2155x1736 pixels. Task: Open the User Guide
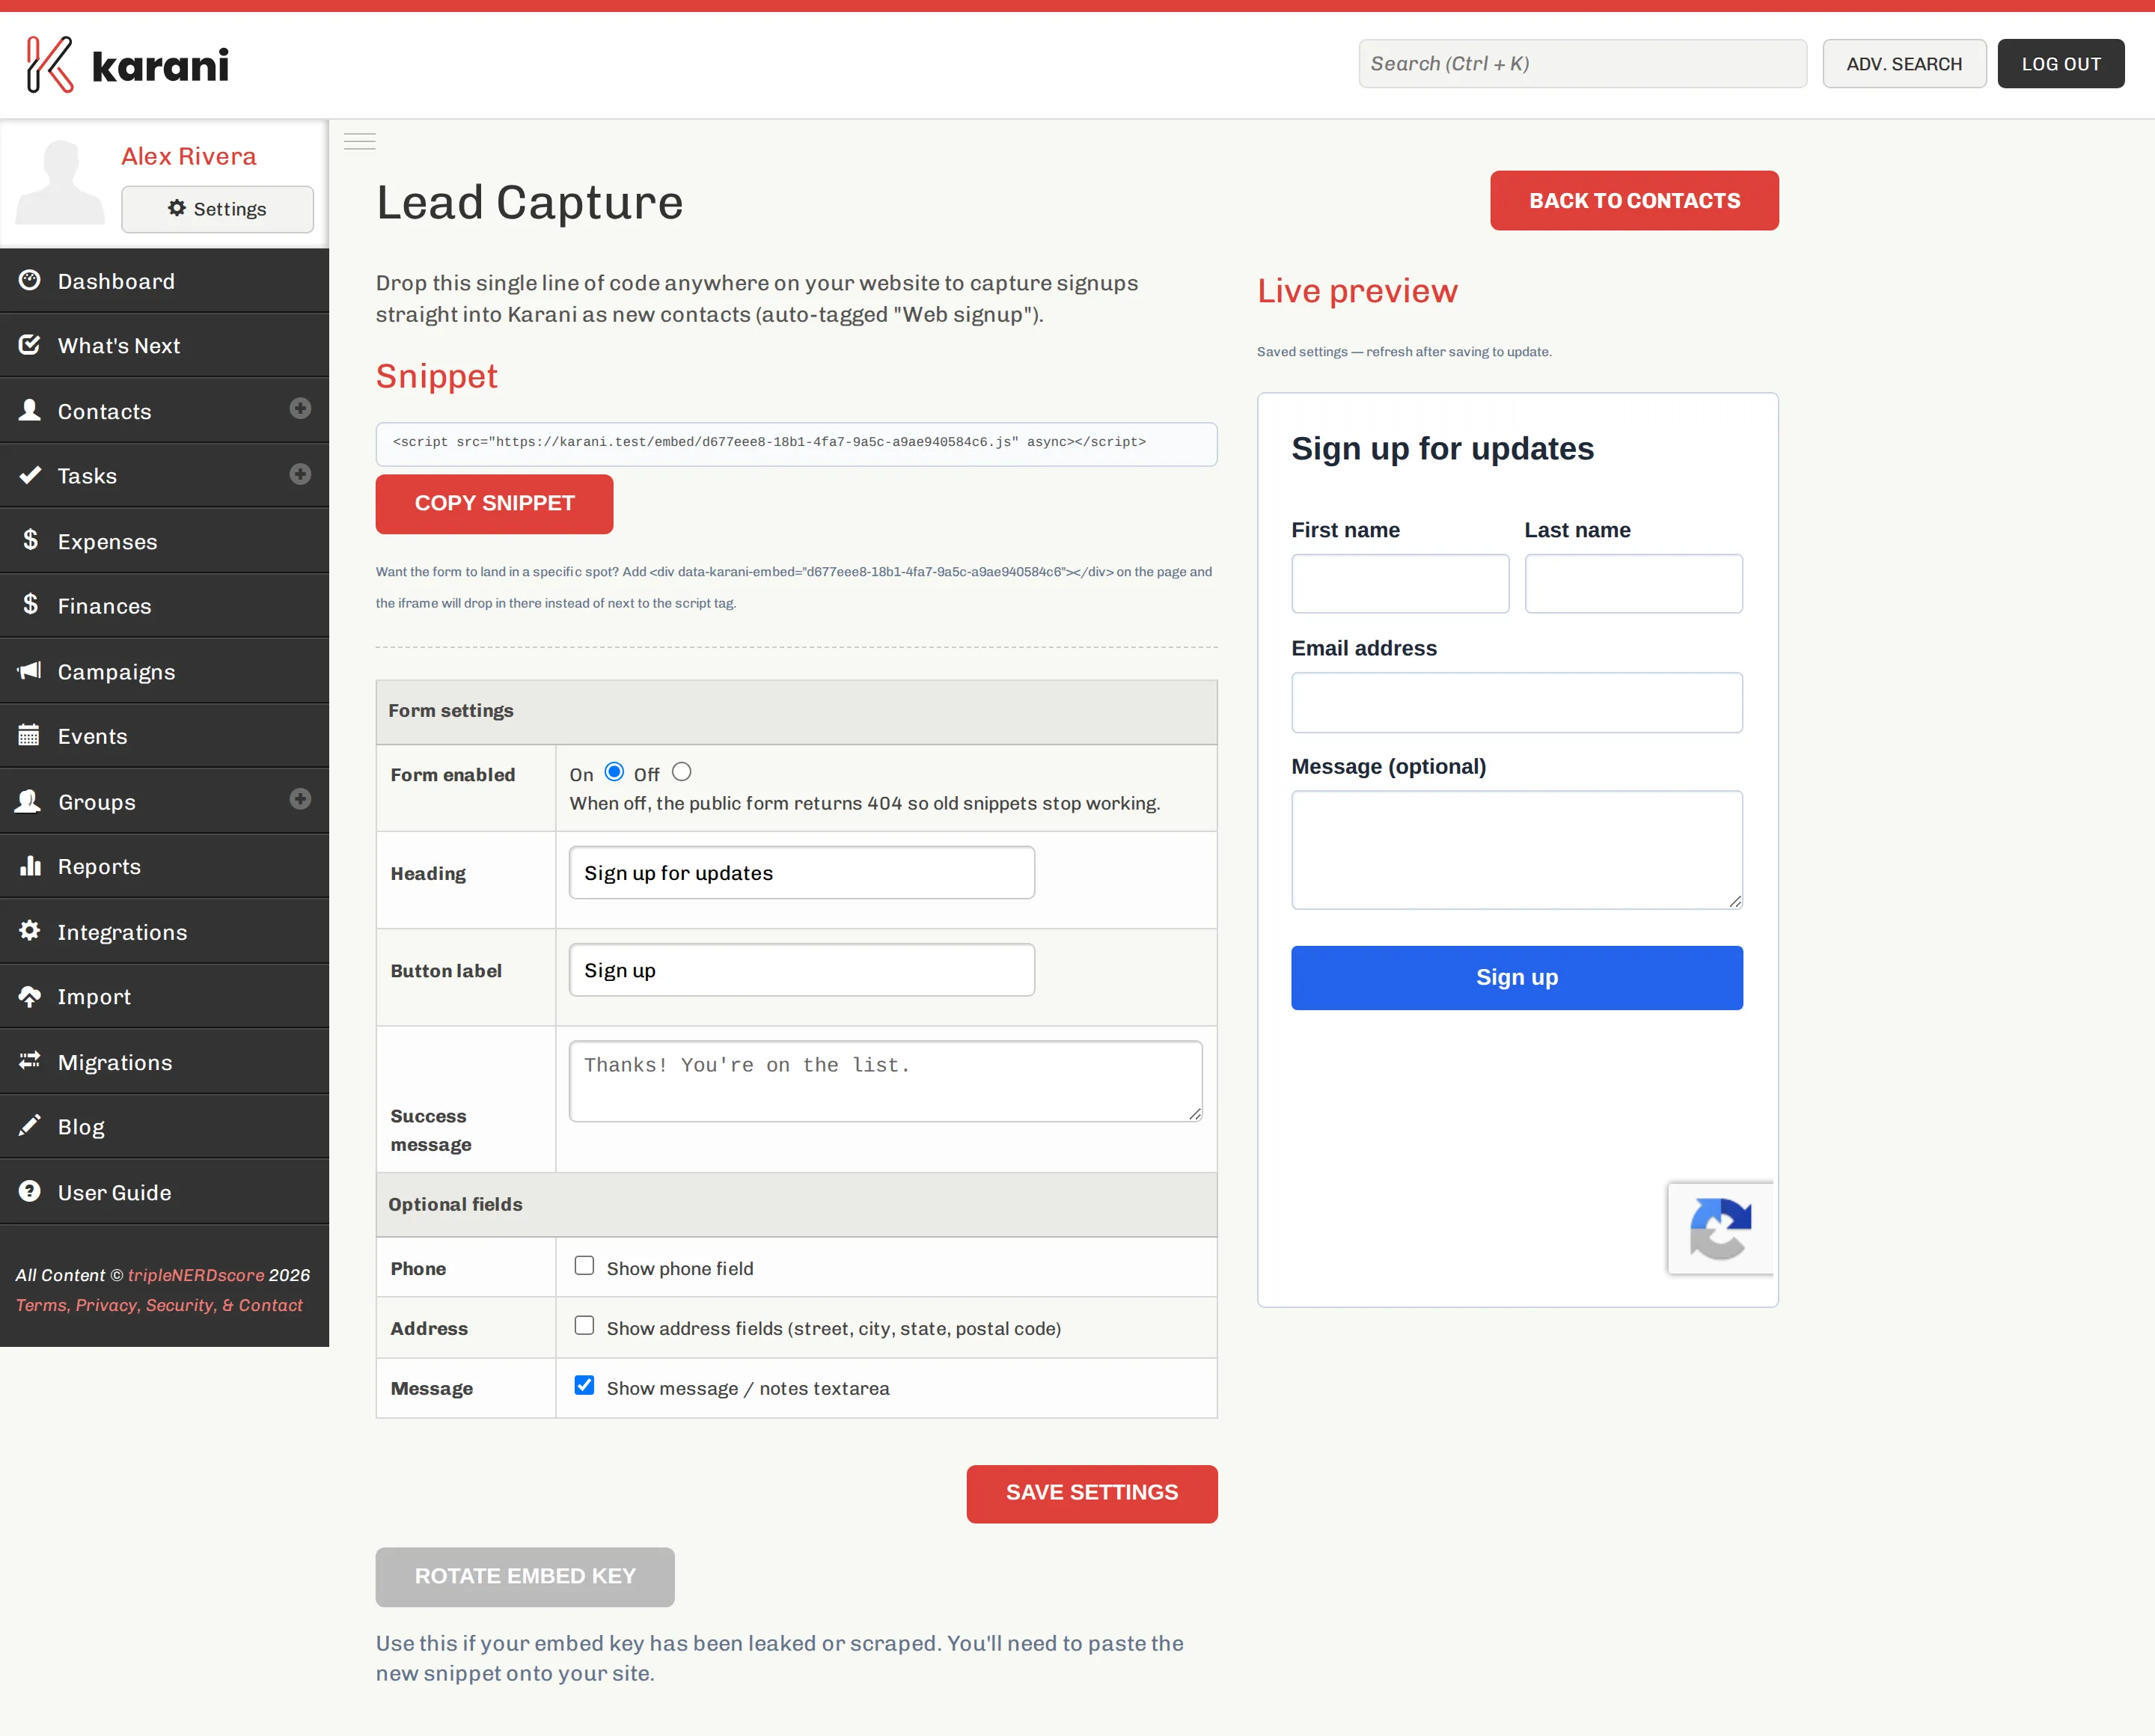point(164,1192)
